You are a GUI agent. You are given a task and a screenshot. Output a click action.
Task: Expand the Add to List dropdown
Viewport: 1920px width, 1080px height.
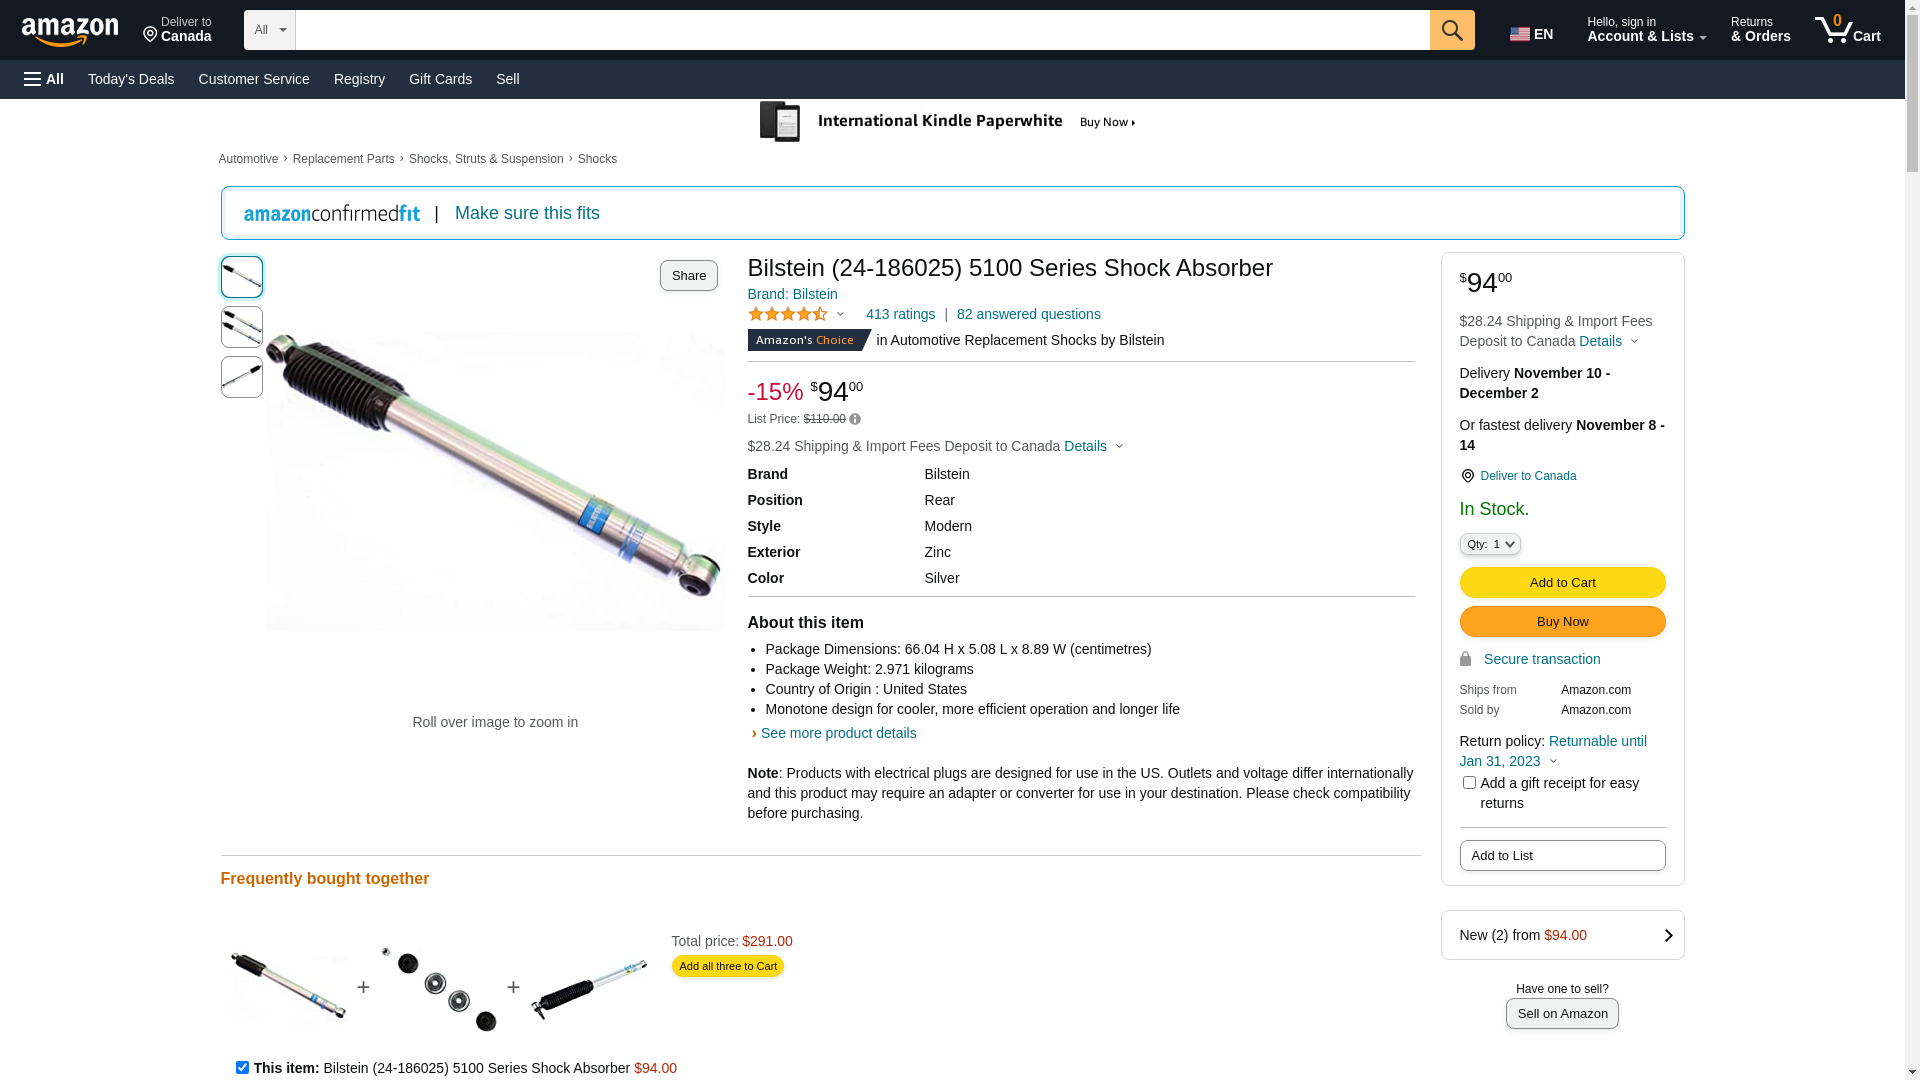pos(1562,856)
